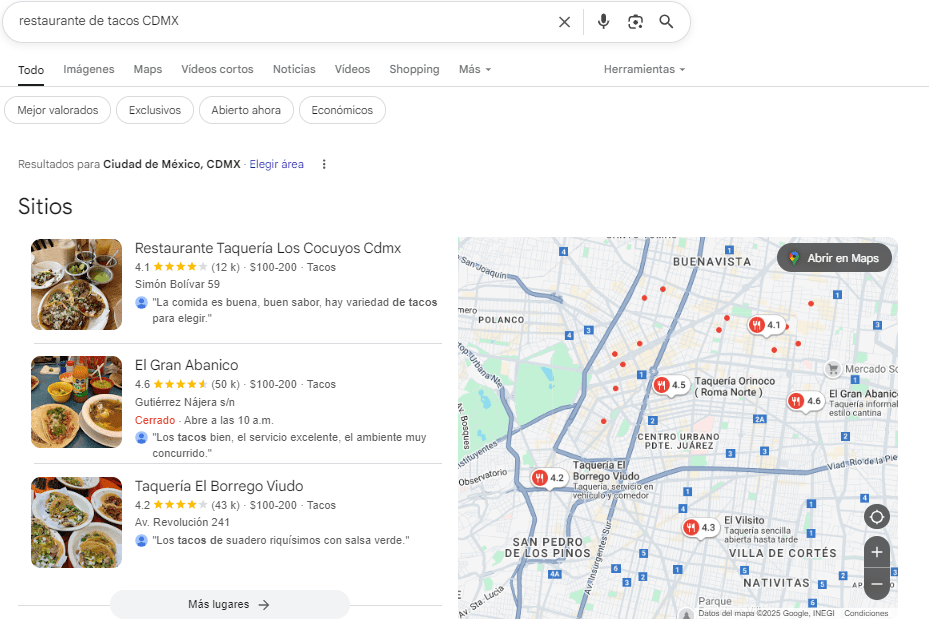
Task: Click the Simón Bolívar 59 address text
Action: tap(177, 284)
